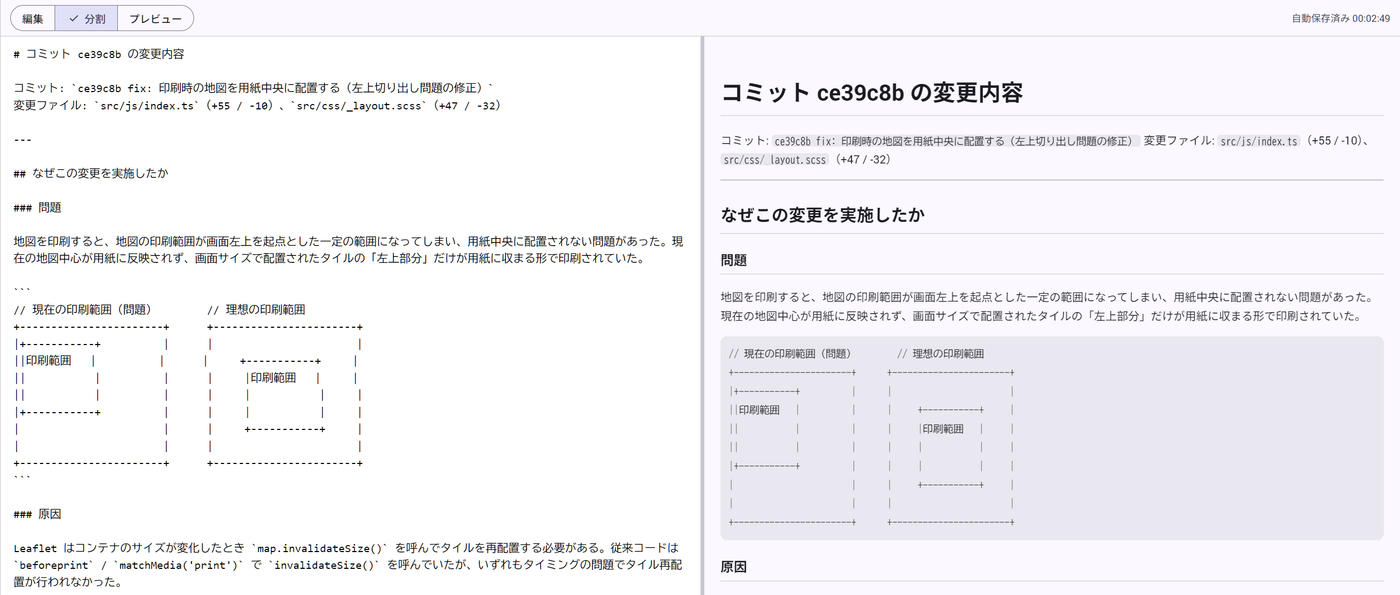
Task: Click editor line '### 原因'
Action: click(x=38, y=514)
